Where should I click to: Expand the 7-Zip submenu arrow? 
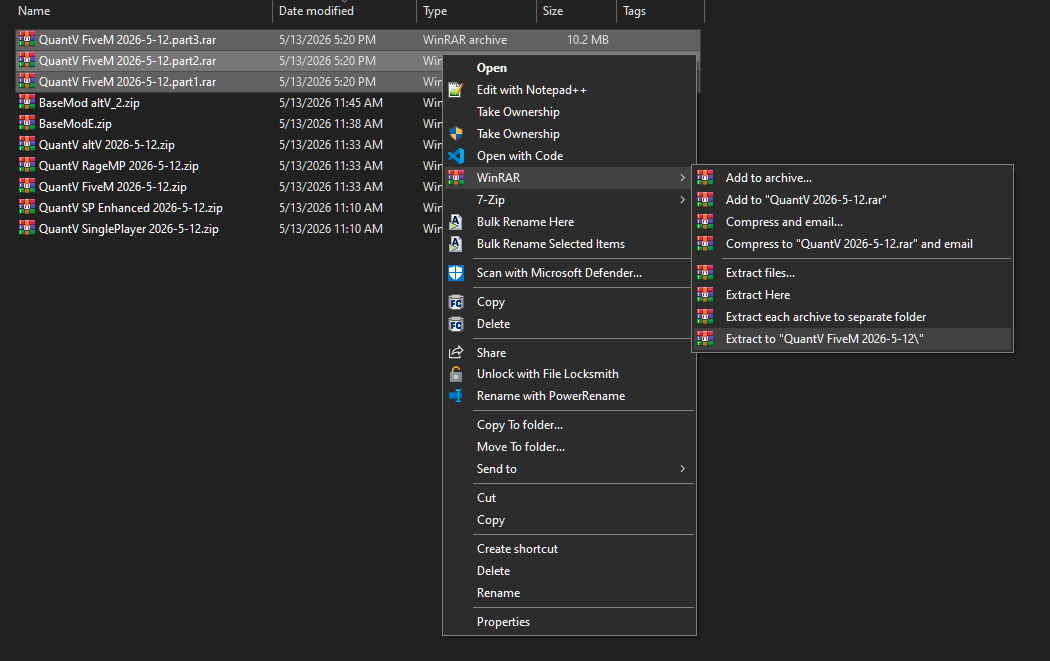pos(682,200)
